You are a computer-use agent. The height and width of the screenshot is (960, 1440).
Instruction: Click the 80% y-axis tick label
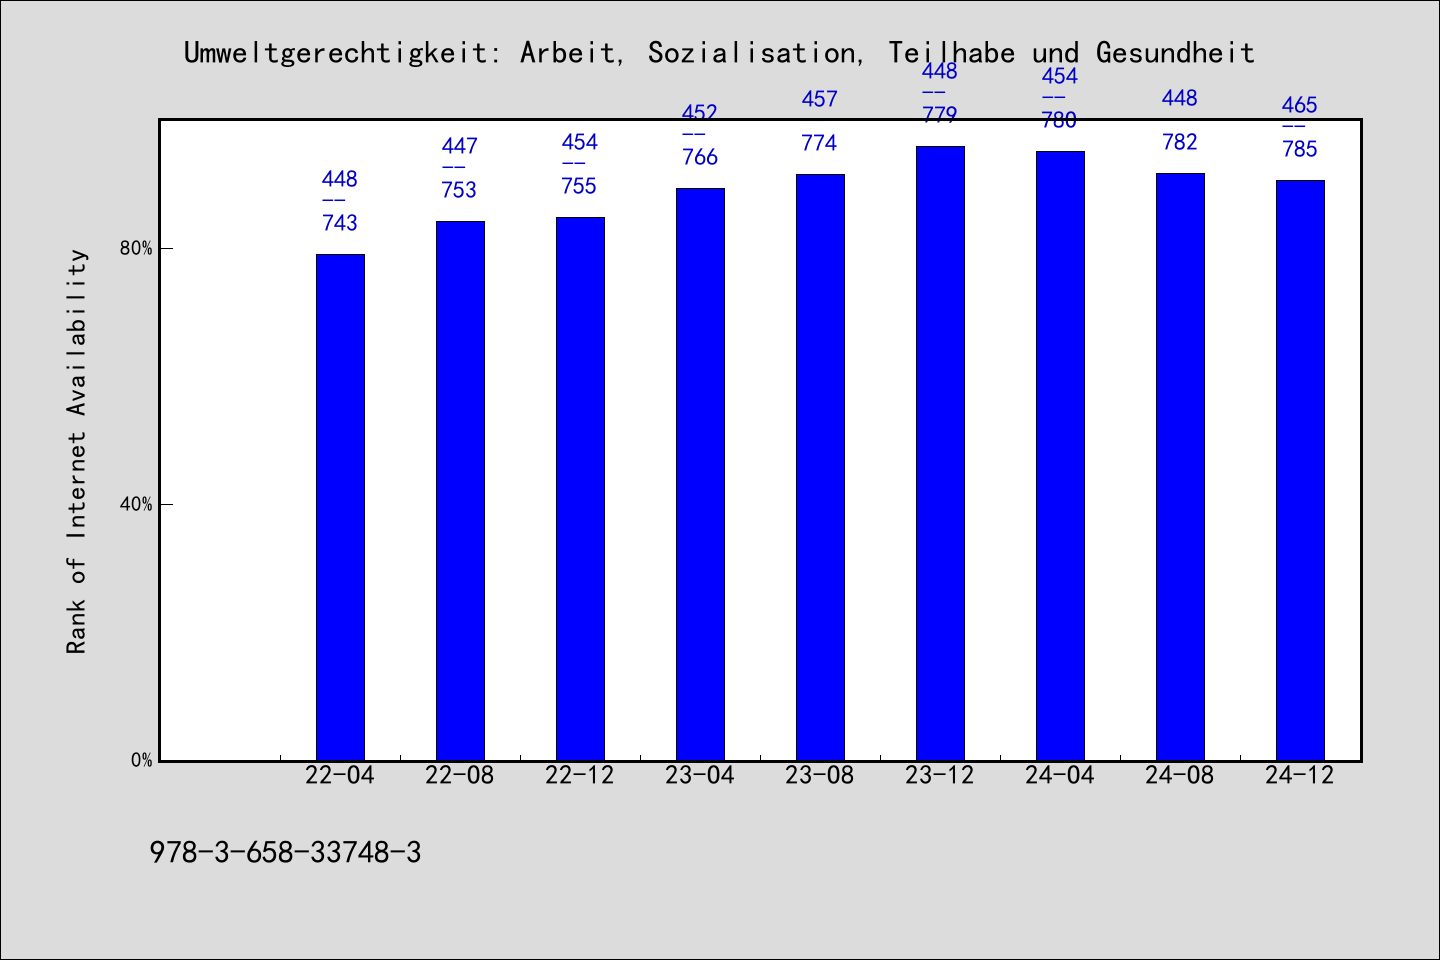[136, 249]
